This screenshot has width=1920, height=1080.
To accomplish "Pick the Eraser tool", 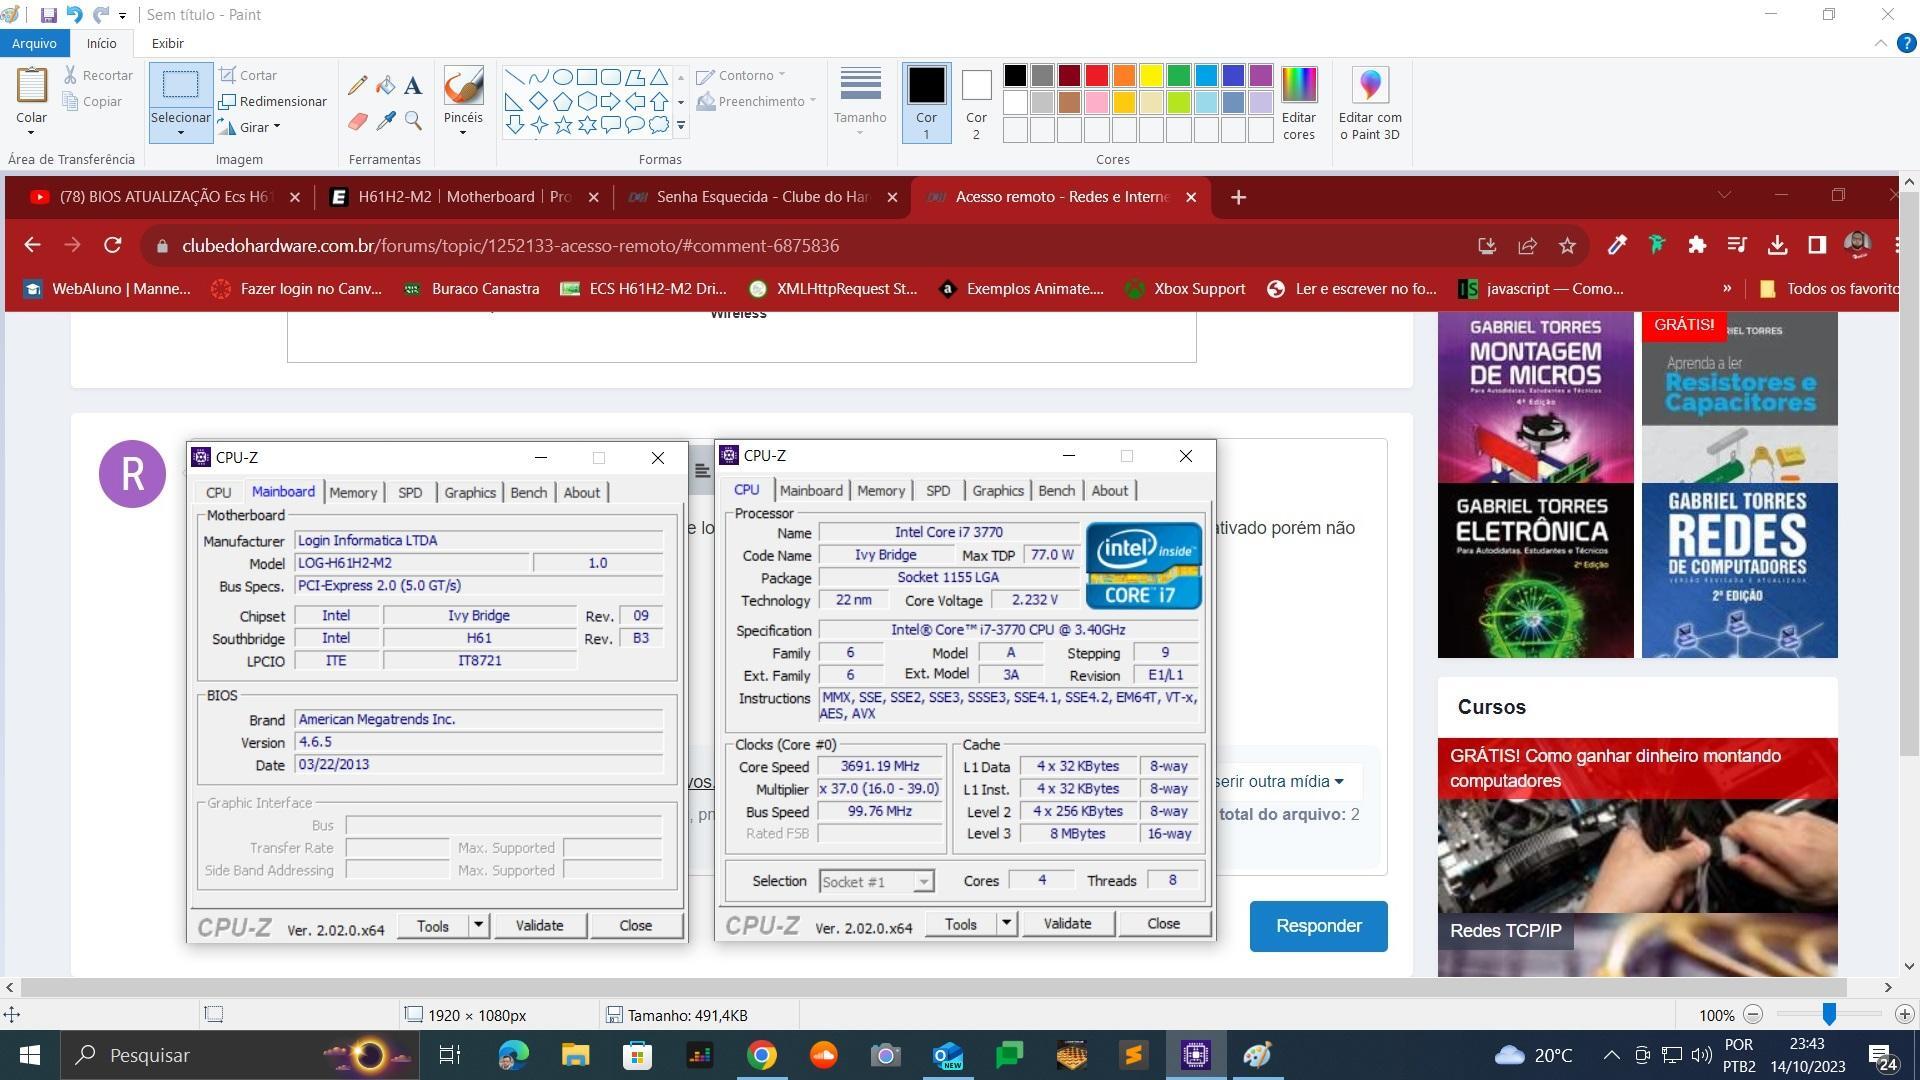I will (x=357, y=121).
